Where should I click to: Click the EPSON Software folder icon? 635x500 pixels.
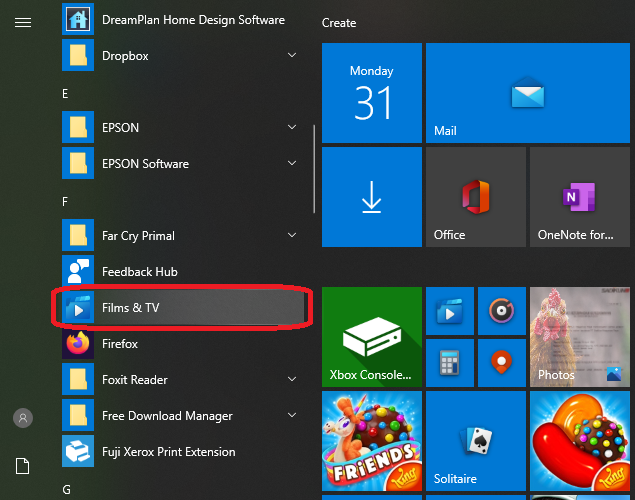[78, 163]
